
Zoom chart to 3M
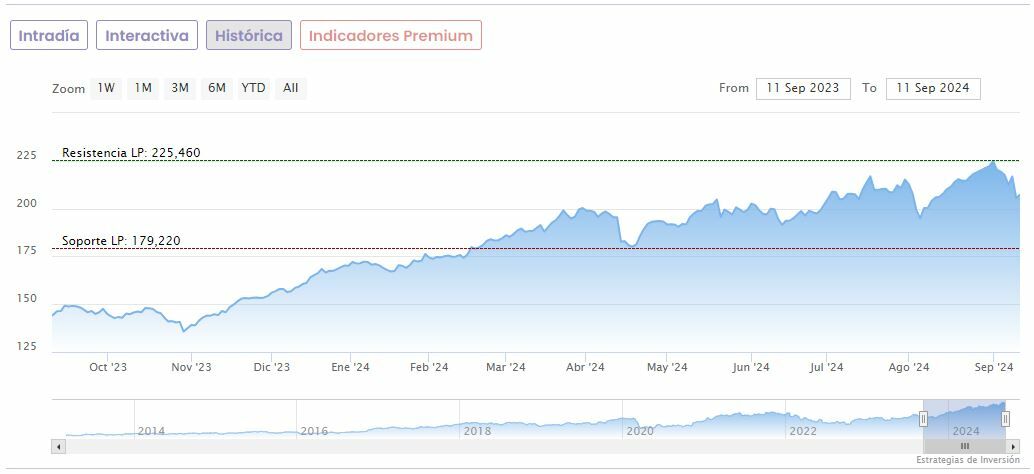pos(180,88)
